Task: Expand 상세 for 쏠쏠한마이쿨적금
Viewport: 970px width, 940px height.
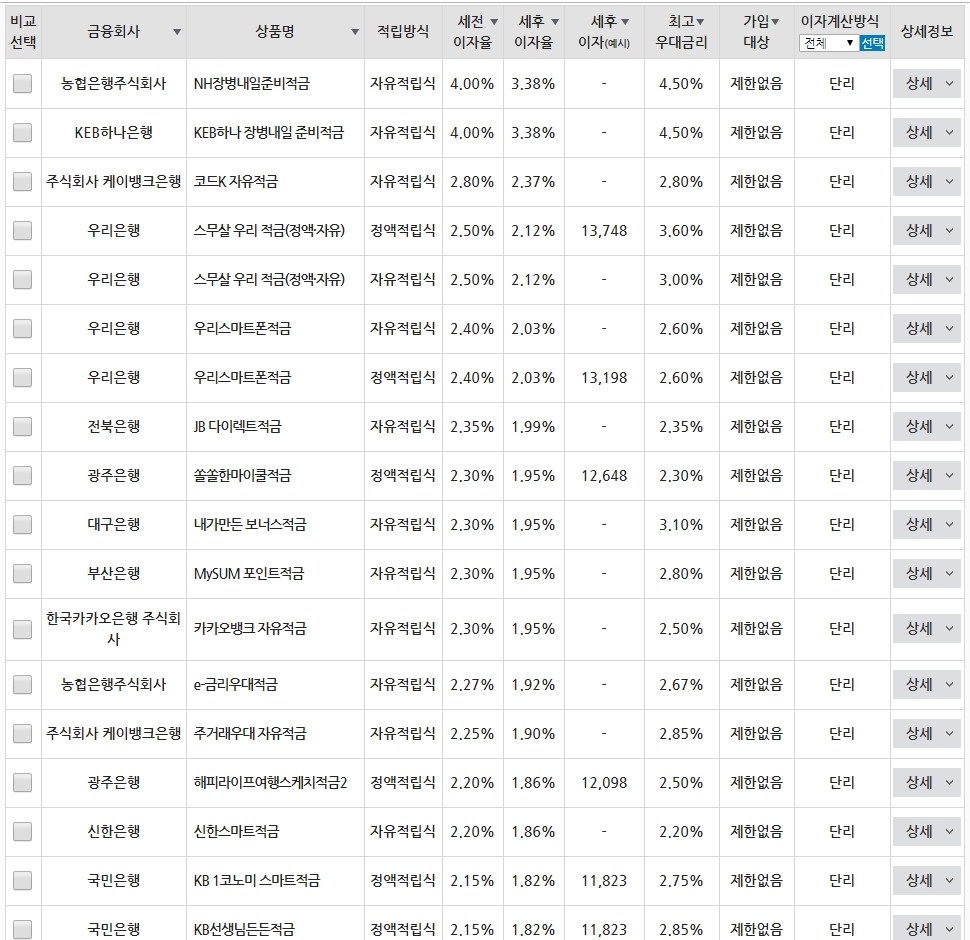Action: pyautogui.click(x=927, y=476)
